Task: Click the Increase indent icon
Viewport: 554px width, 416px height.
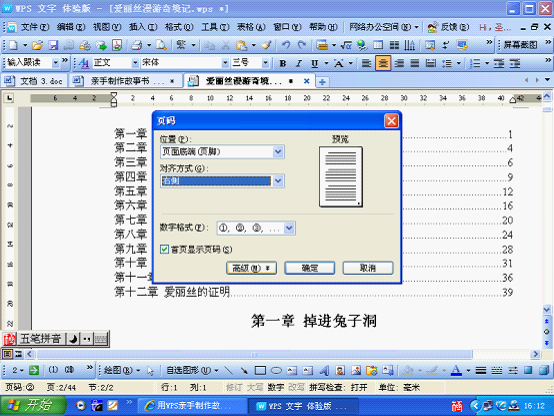Action: click(515, 63)
